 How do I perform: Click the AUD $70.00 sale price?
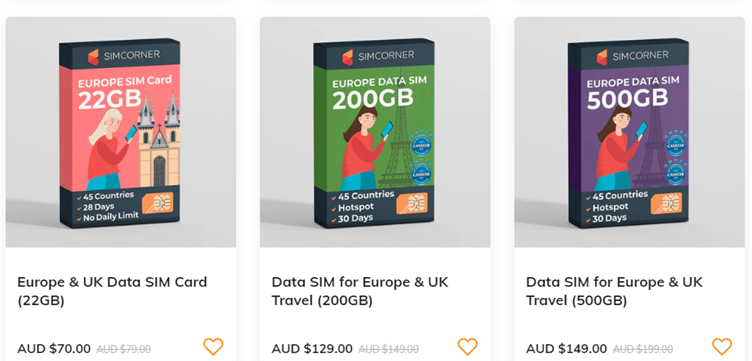[54, 349]
